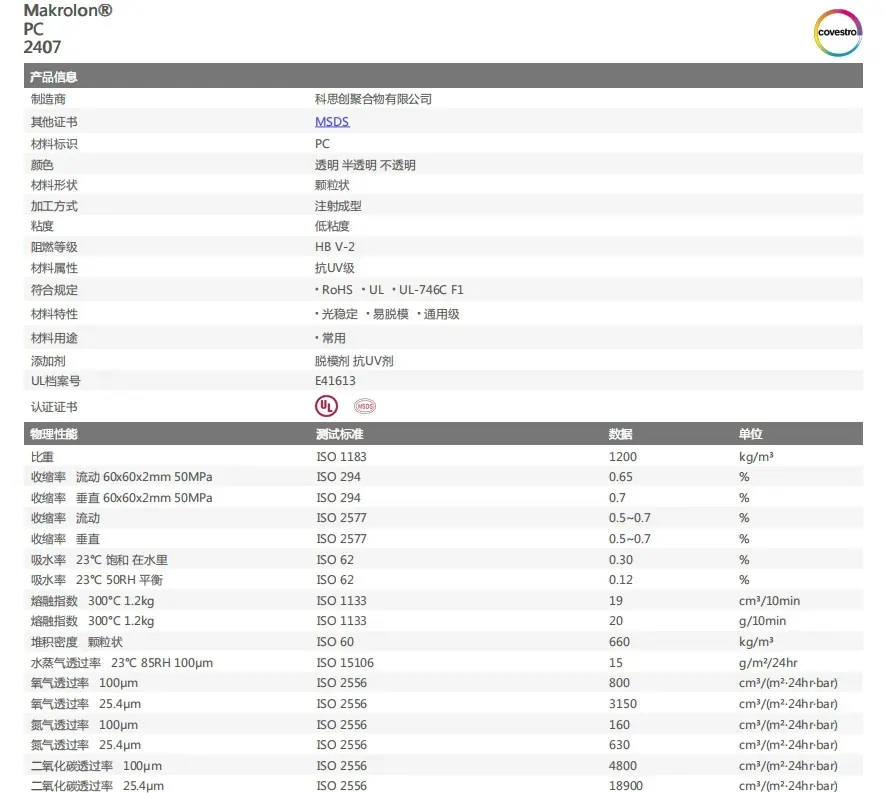Select the material features 光稳定 易脱模 通用级

tap(387, 314)
